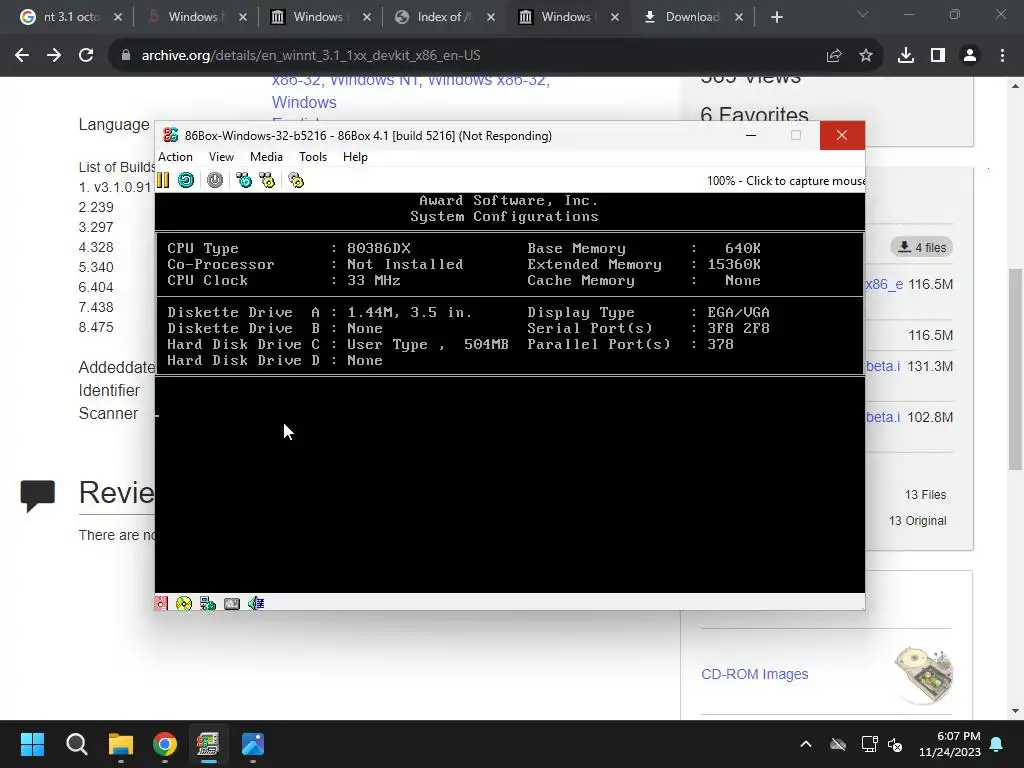Open a new Chrome tab
The image size is (1024, 768).
coord(776,17)
